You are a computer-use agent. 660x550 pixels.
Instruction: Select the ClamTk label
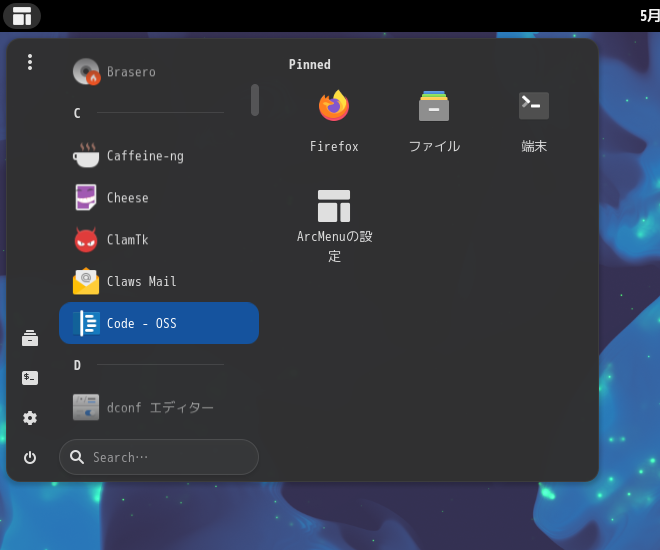pos(128,239)
